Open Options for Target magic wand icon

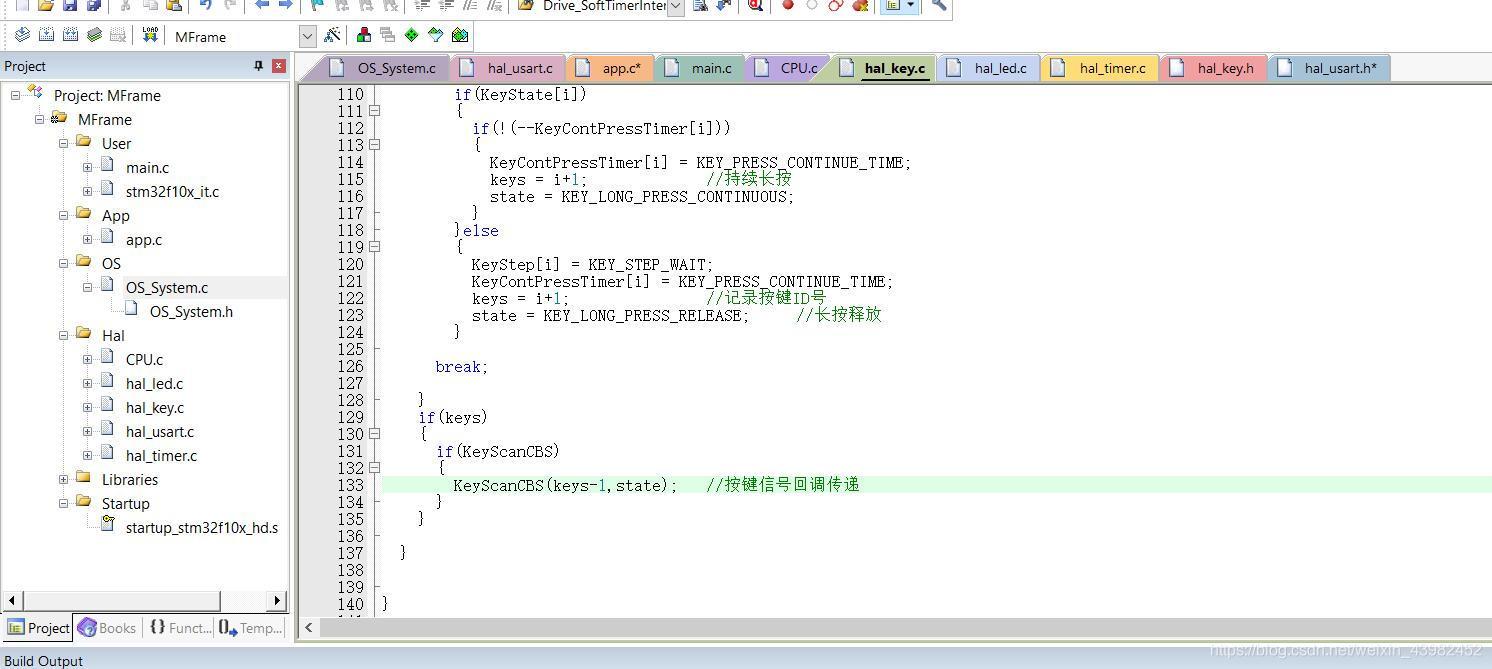[333, 35]
